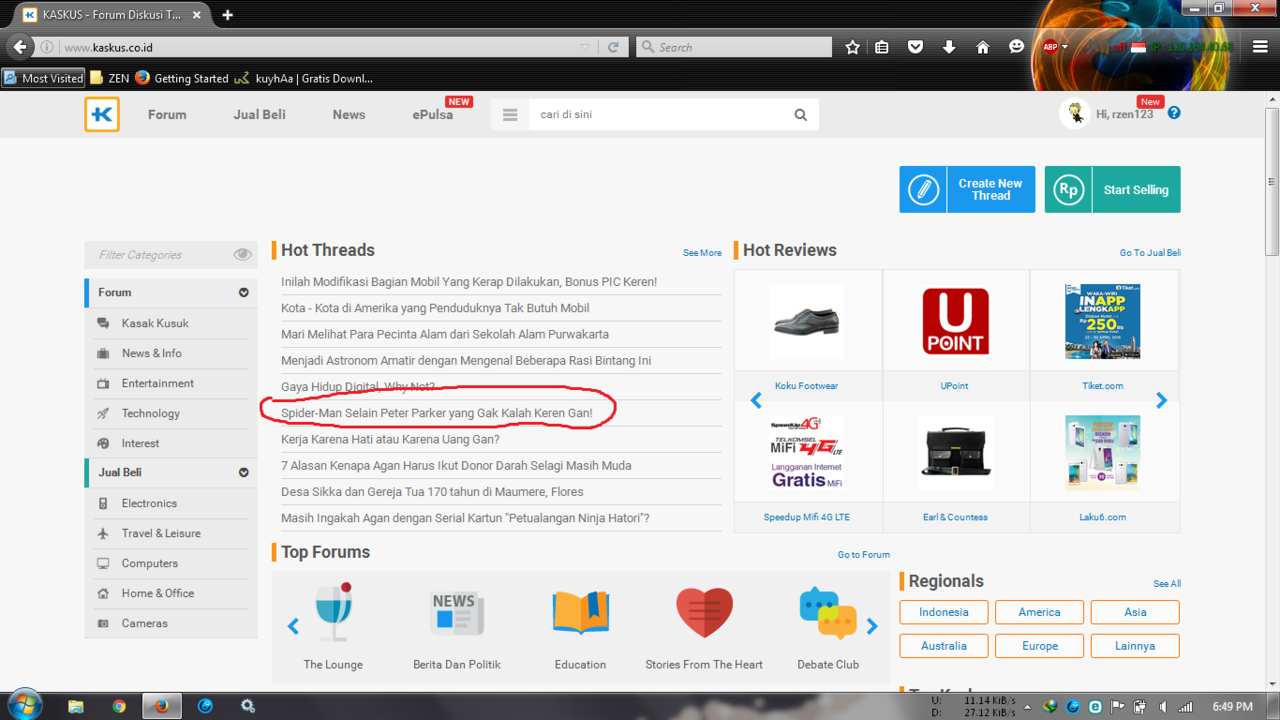Toggle the filter categories eye icon

click(242, 255)
